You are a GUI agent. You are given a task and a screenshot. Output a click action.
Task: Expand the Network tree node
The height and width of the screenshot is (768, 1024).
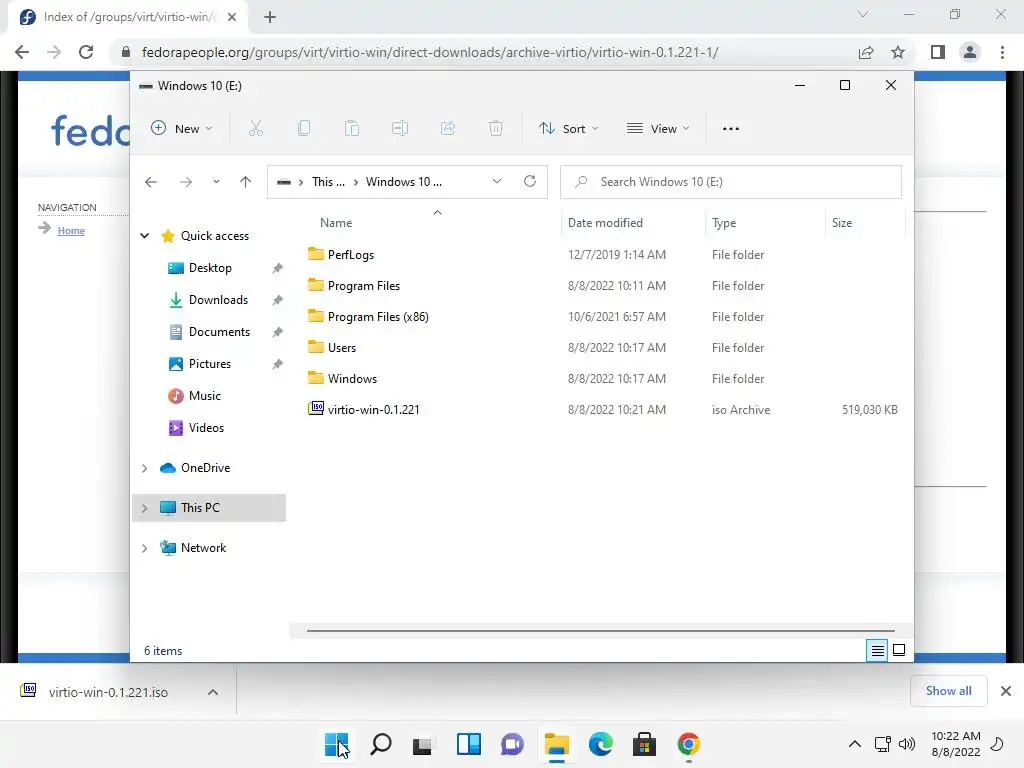click(145, 548)
